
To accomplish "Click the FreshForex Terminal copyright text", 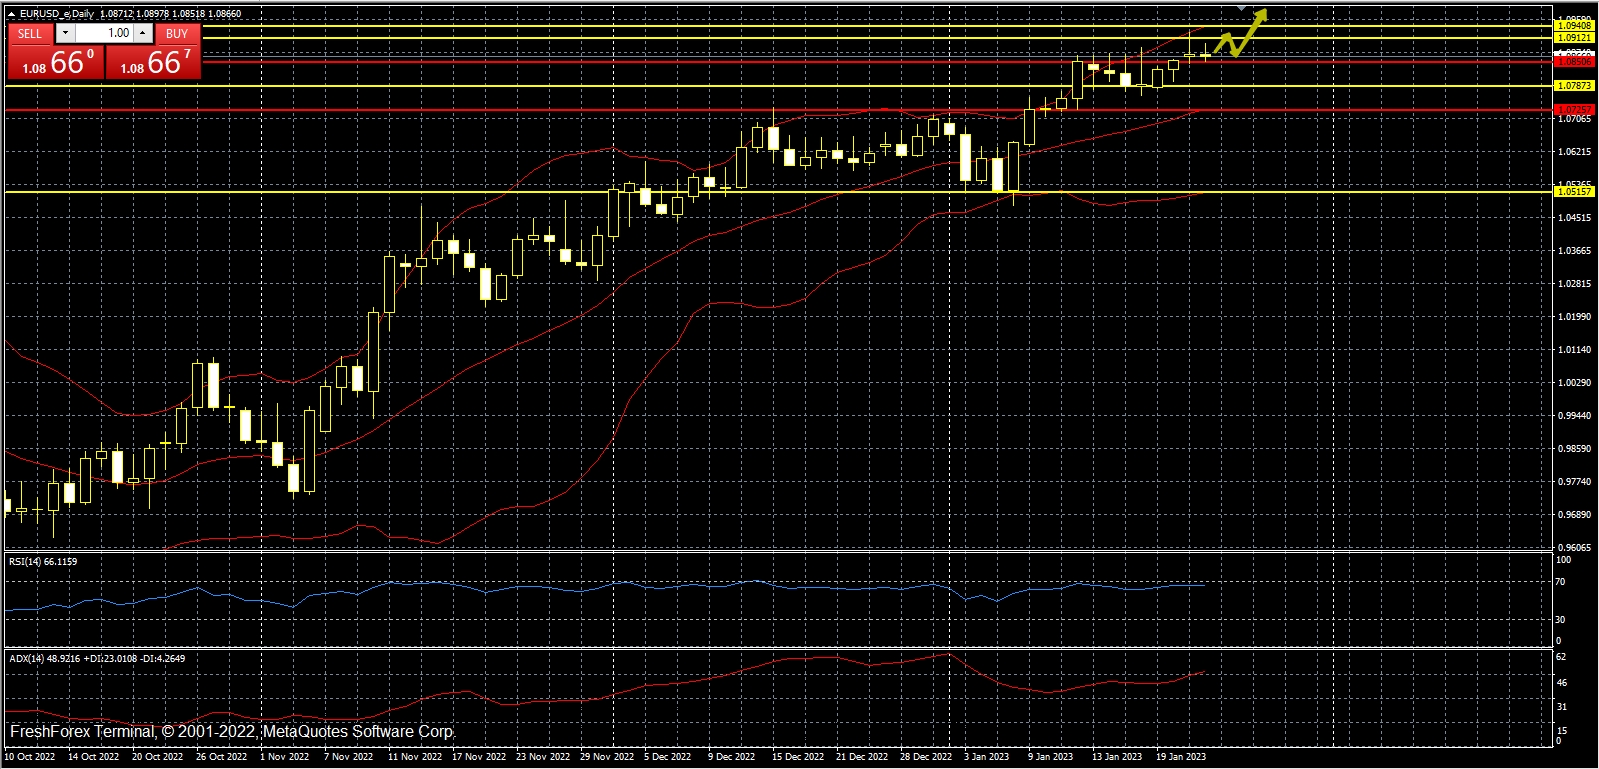I will tap(231, 732).
